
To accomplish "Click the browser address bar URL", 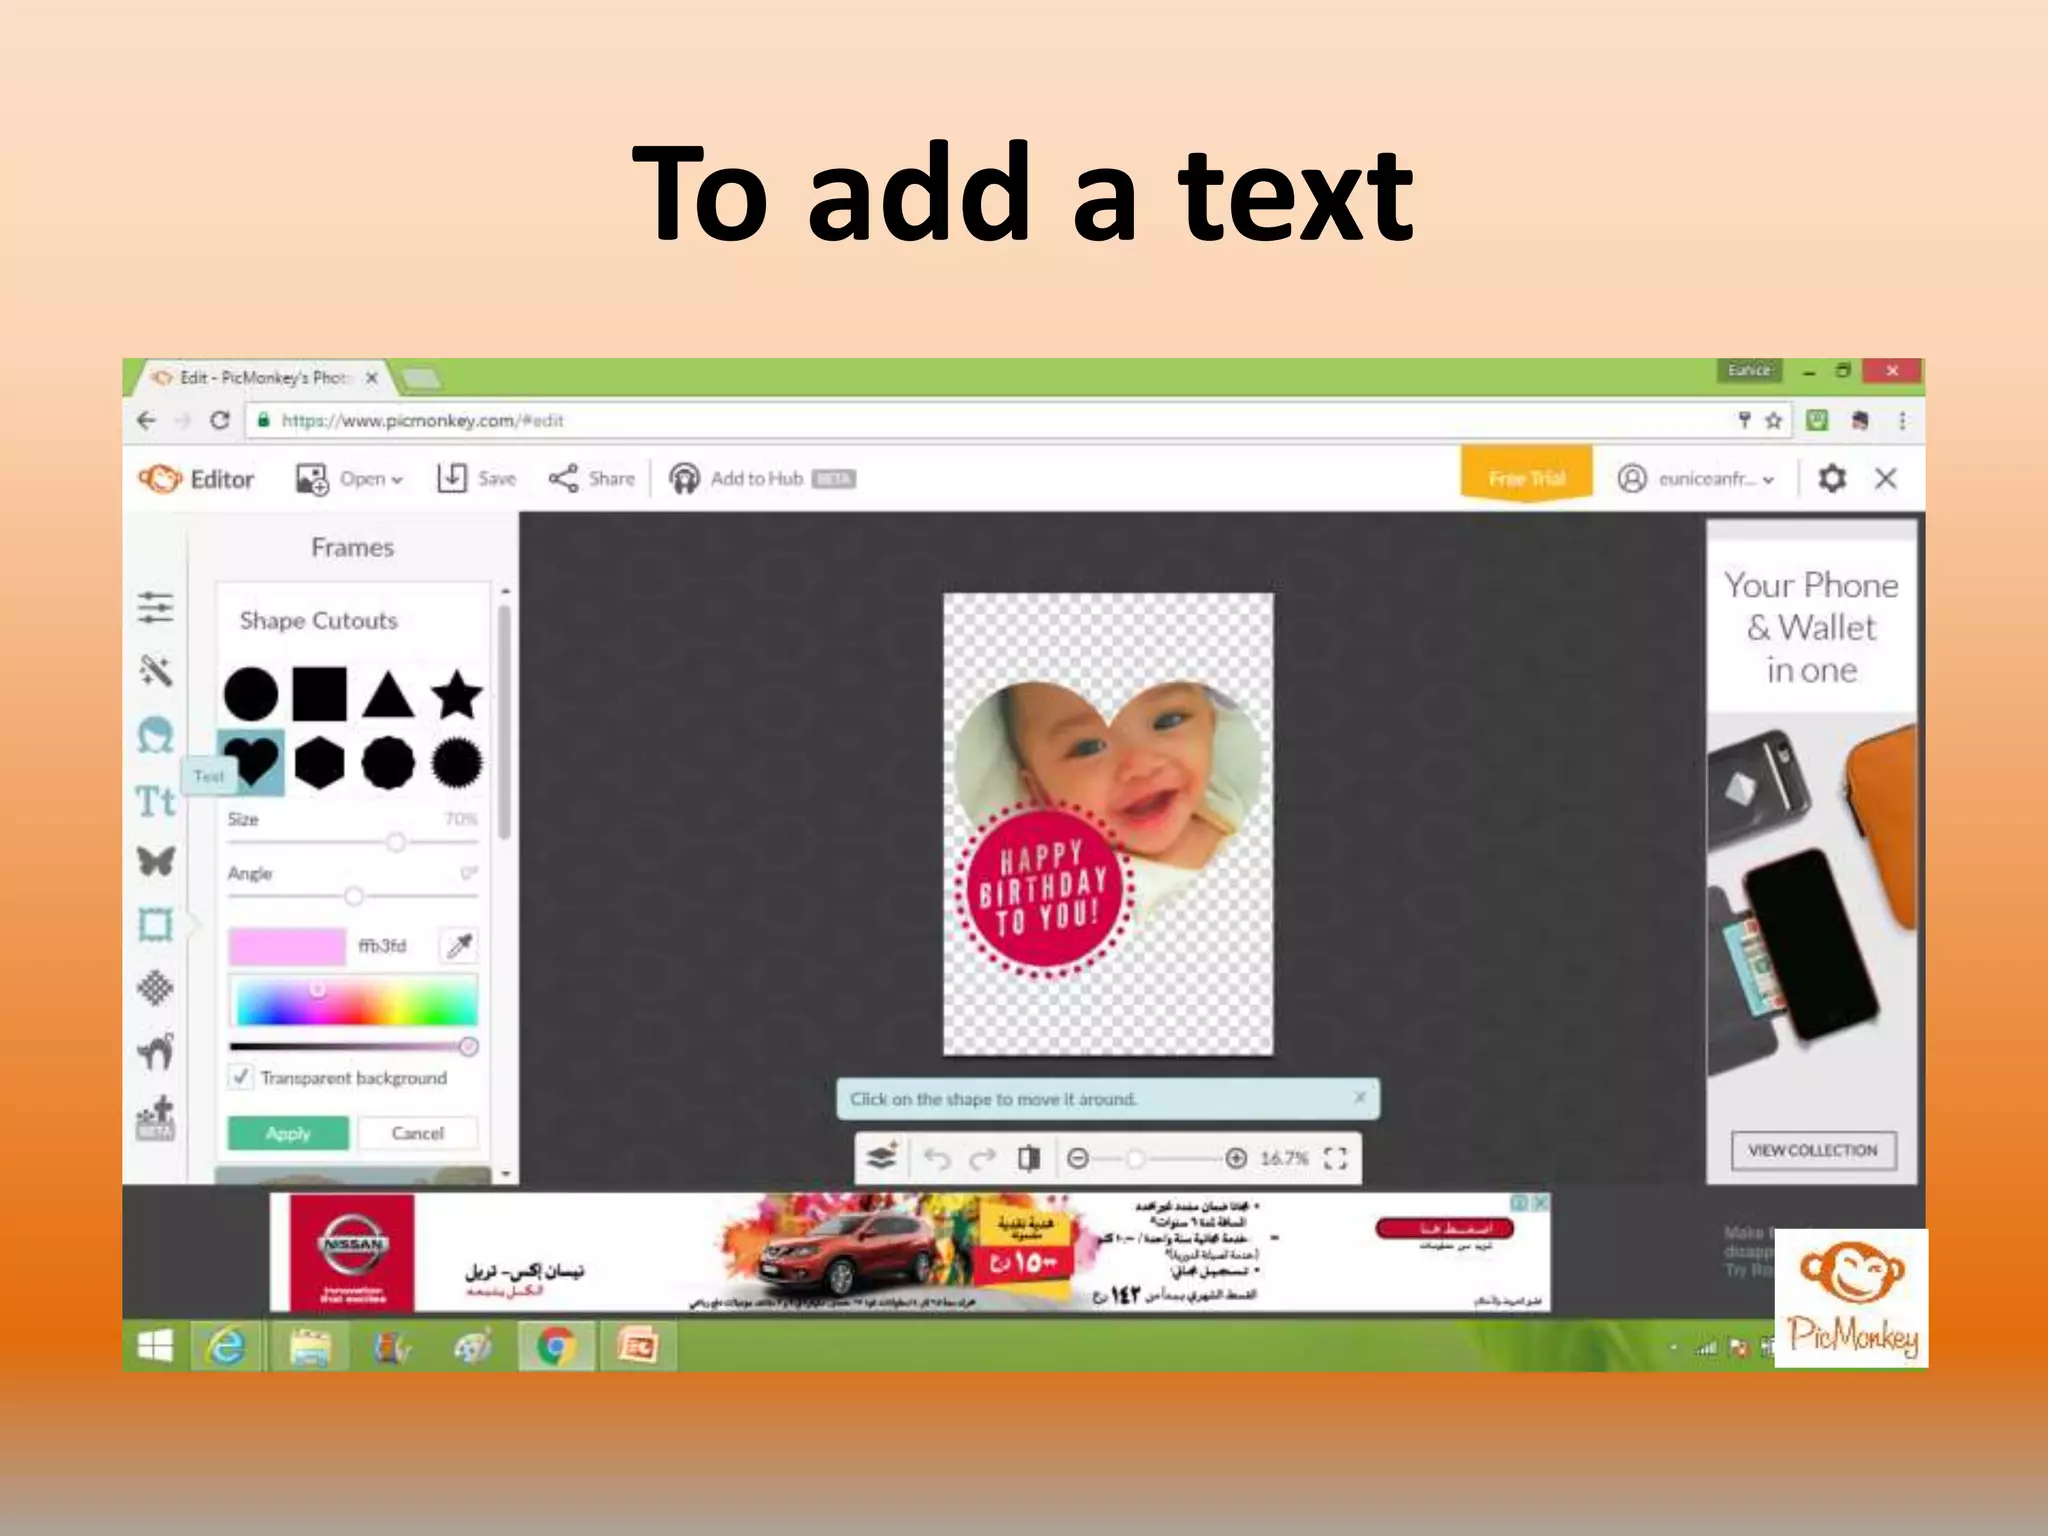I will coord(423,420).
